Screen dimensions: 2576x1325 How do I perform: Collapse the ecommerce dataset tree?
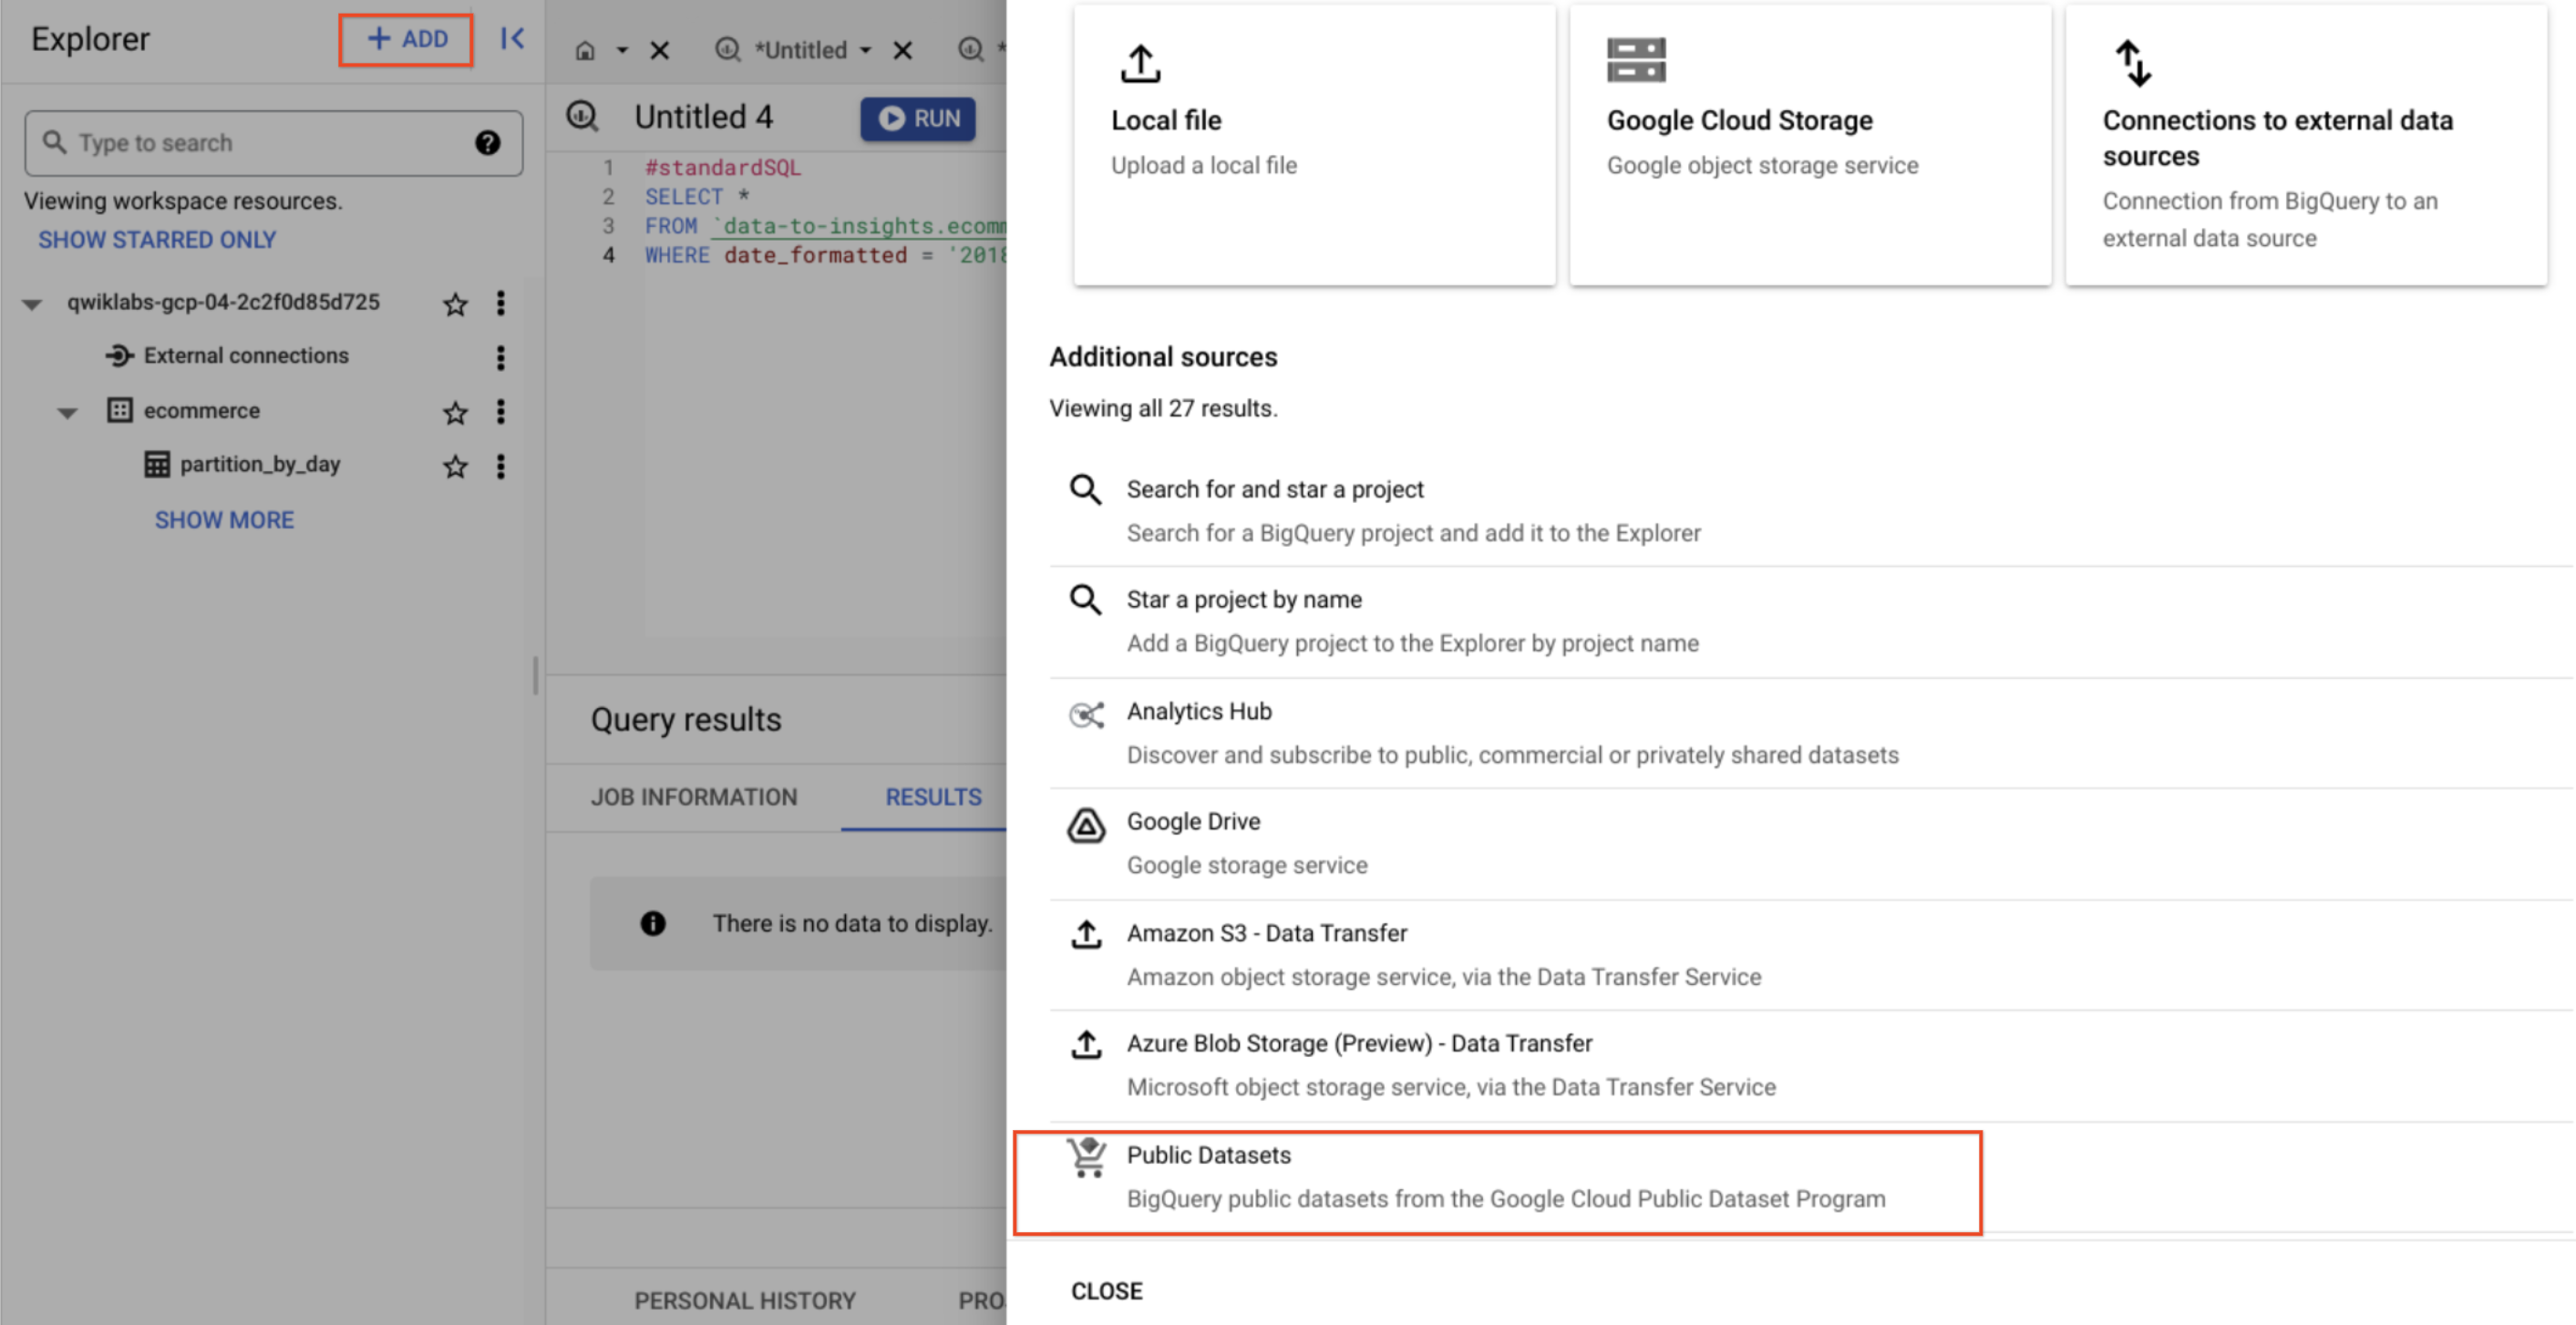[x=67, y=412]
